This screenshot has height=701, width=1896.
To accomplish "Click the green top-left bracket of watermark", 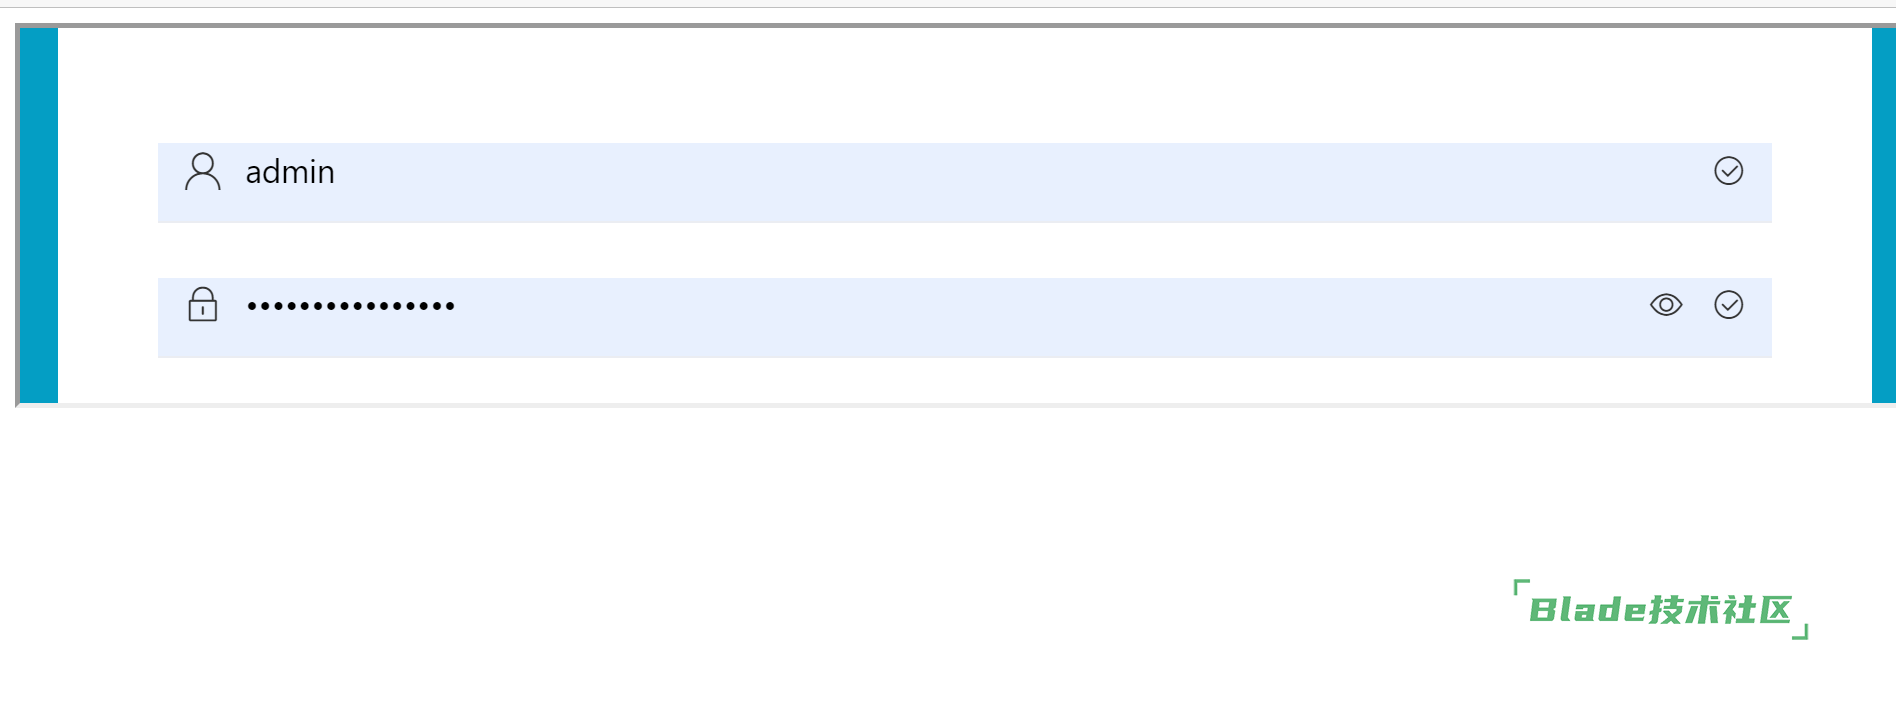I will pyautogui.click(x=1520, y=587).
